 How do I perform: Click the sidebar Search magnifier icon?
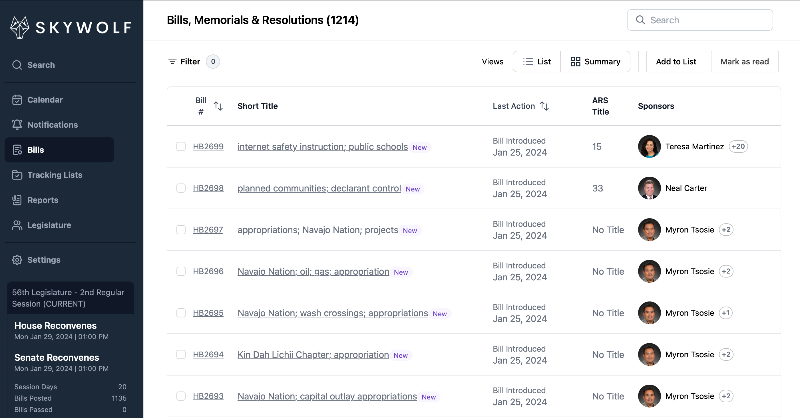coord(17,65)
